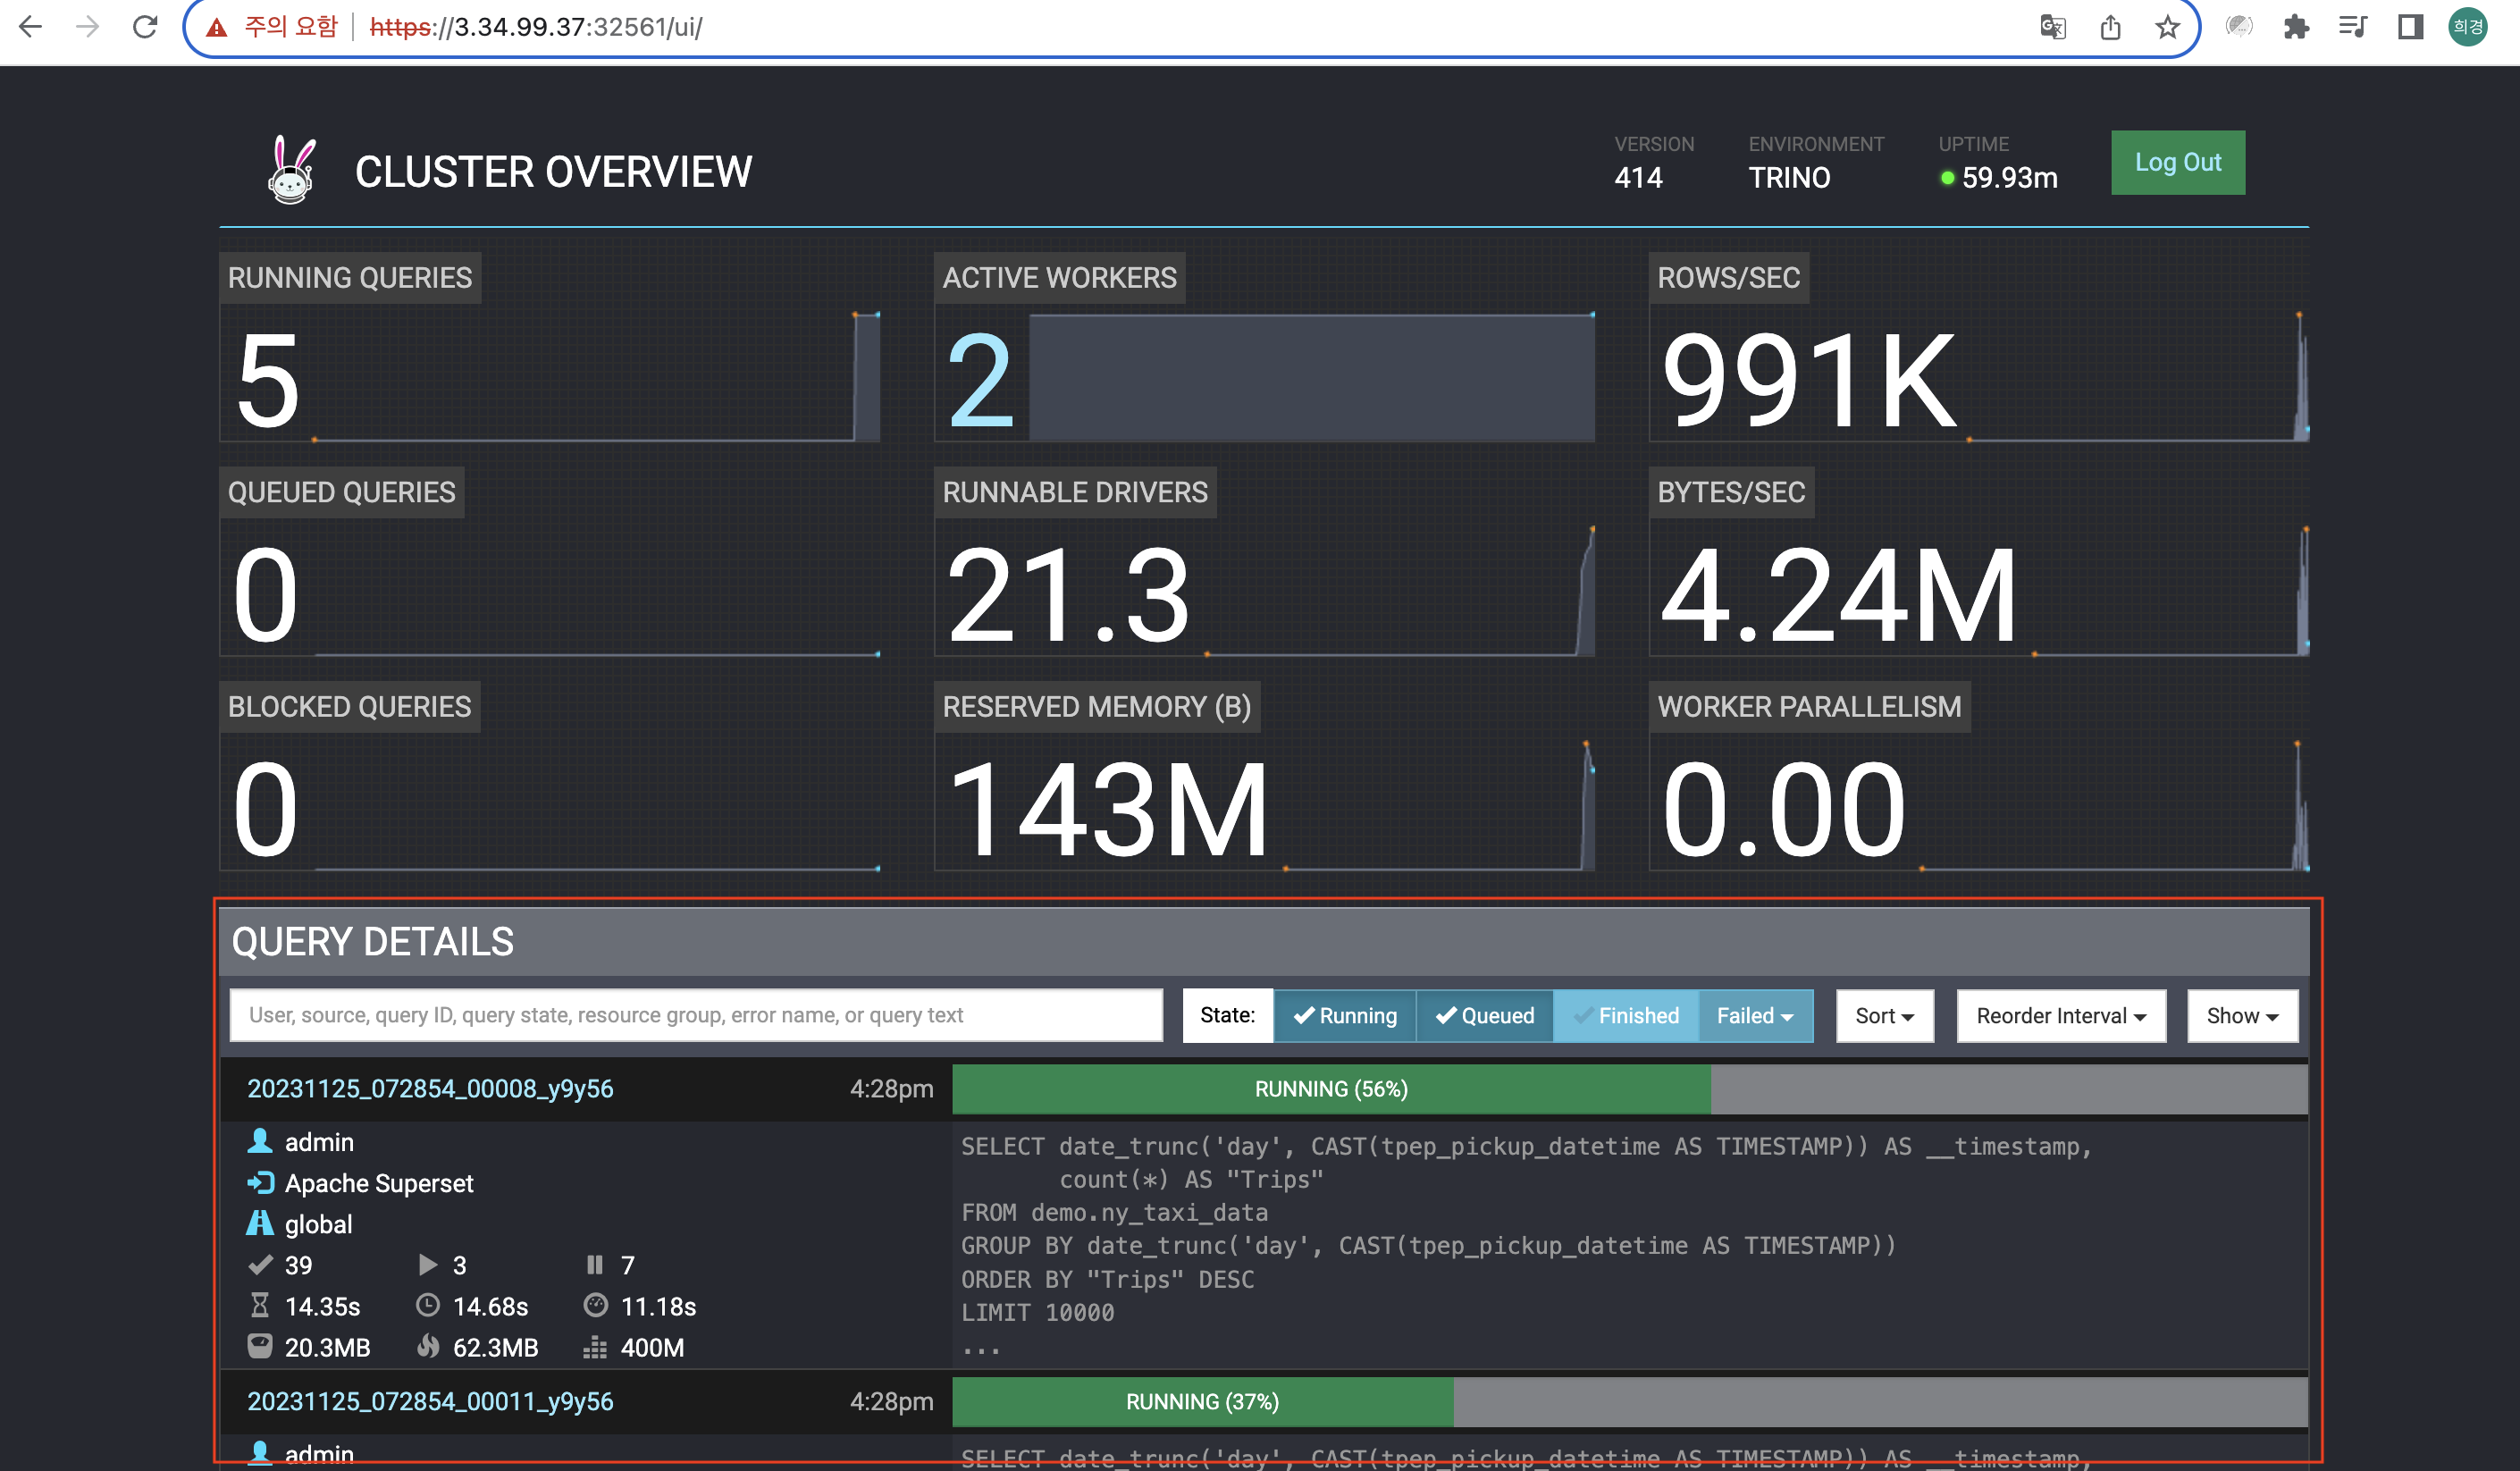Click the share page icon

(2110, 27)
